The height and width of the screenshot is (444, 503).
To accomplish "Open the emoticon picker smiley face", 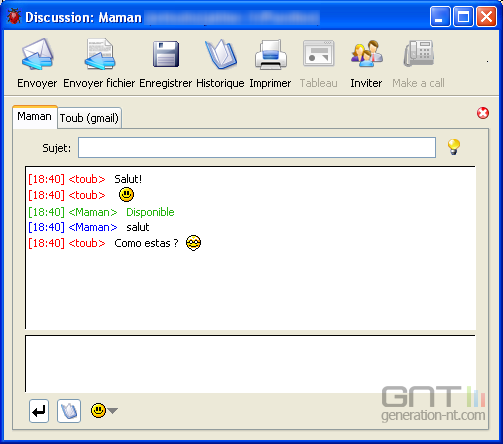I will (98, 410).
